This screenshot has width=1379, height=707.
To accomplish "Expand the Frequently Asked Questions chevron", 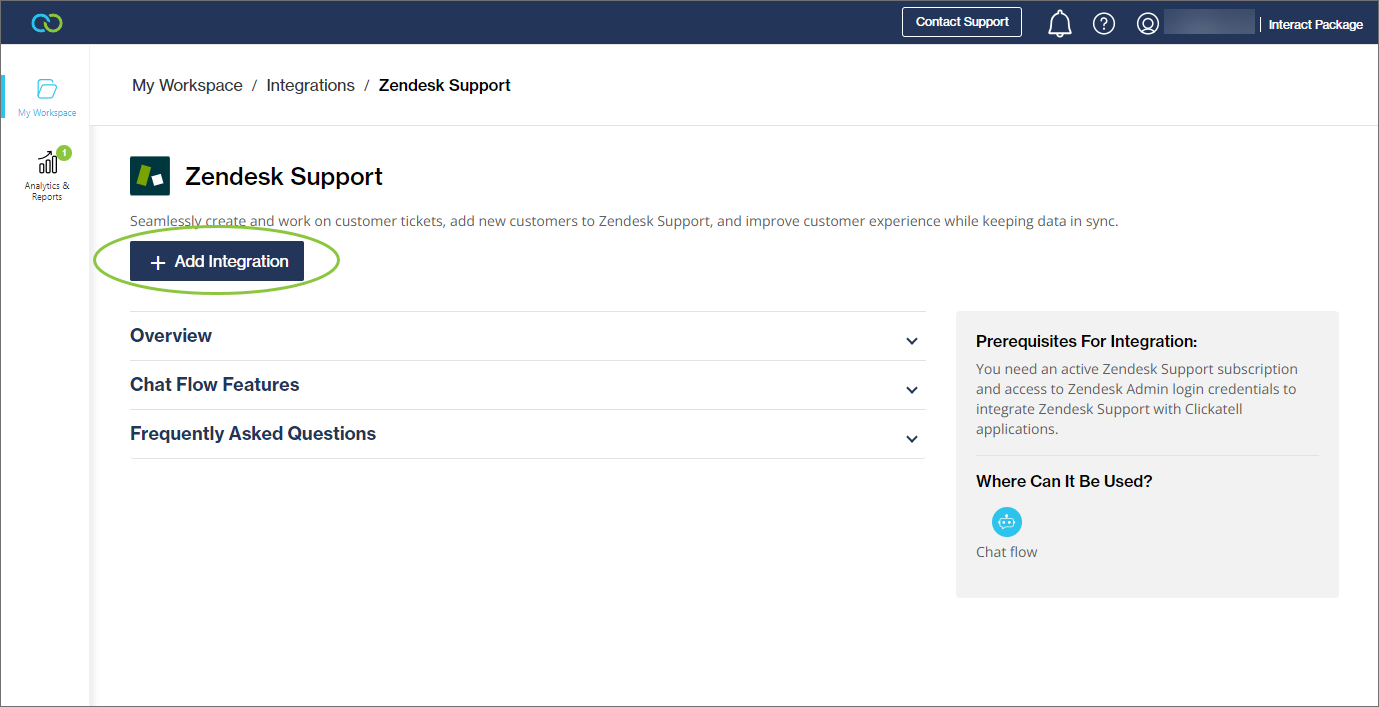I will tap(911, 439).
